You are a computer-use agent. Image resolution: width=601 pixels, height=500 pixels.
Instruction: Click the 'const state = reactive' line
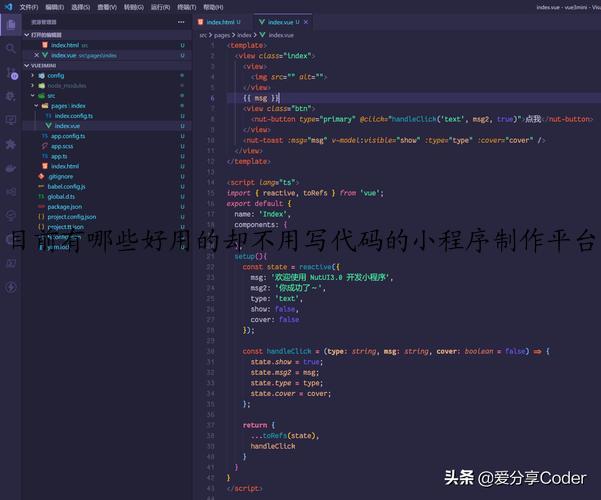coord(291,267)
